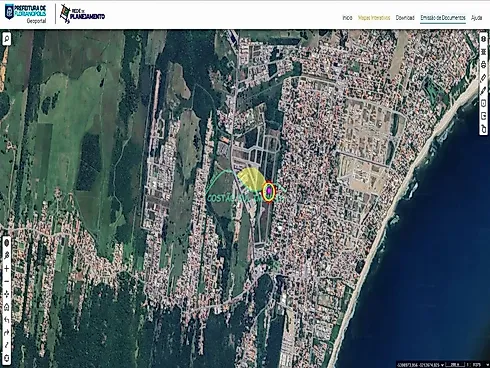
Task: Open the Ajuda menu item
Action: (476, 18)
